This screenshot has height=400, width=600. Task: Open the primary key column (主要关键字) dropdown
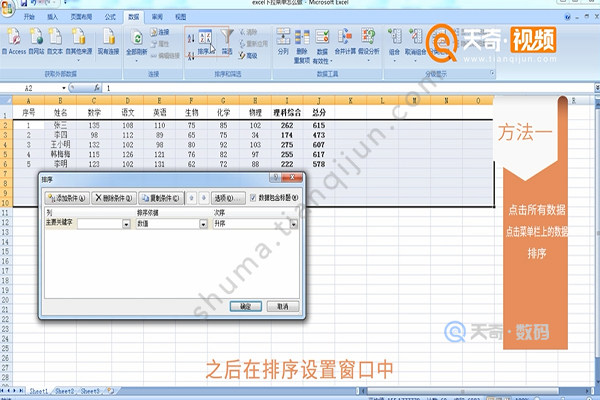tap(126, 224)
